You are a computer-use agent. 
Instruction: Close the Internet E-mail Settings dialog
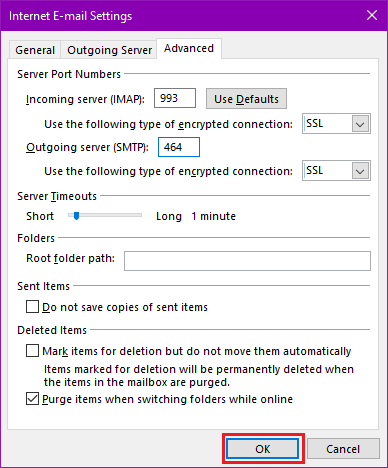coord(372,15)
